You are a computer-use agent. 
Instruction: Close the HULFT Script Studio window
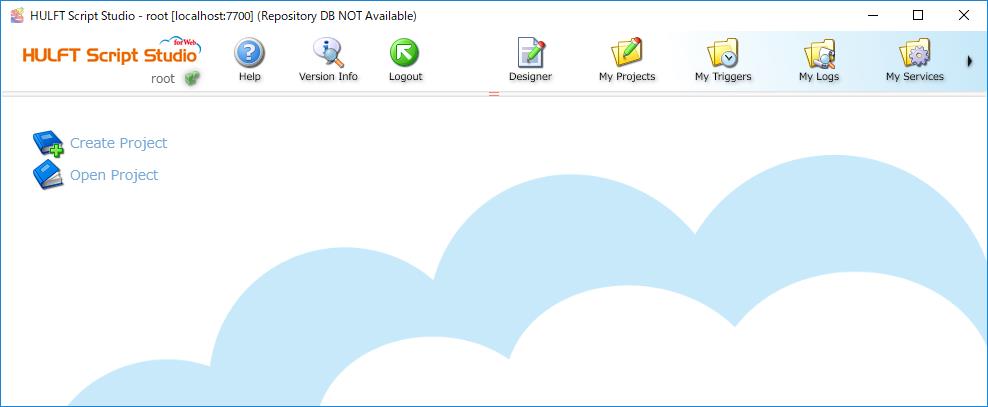click(964, 16)
